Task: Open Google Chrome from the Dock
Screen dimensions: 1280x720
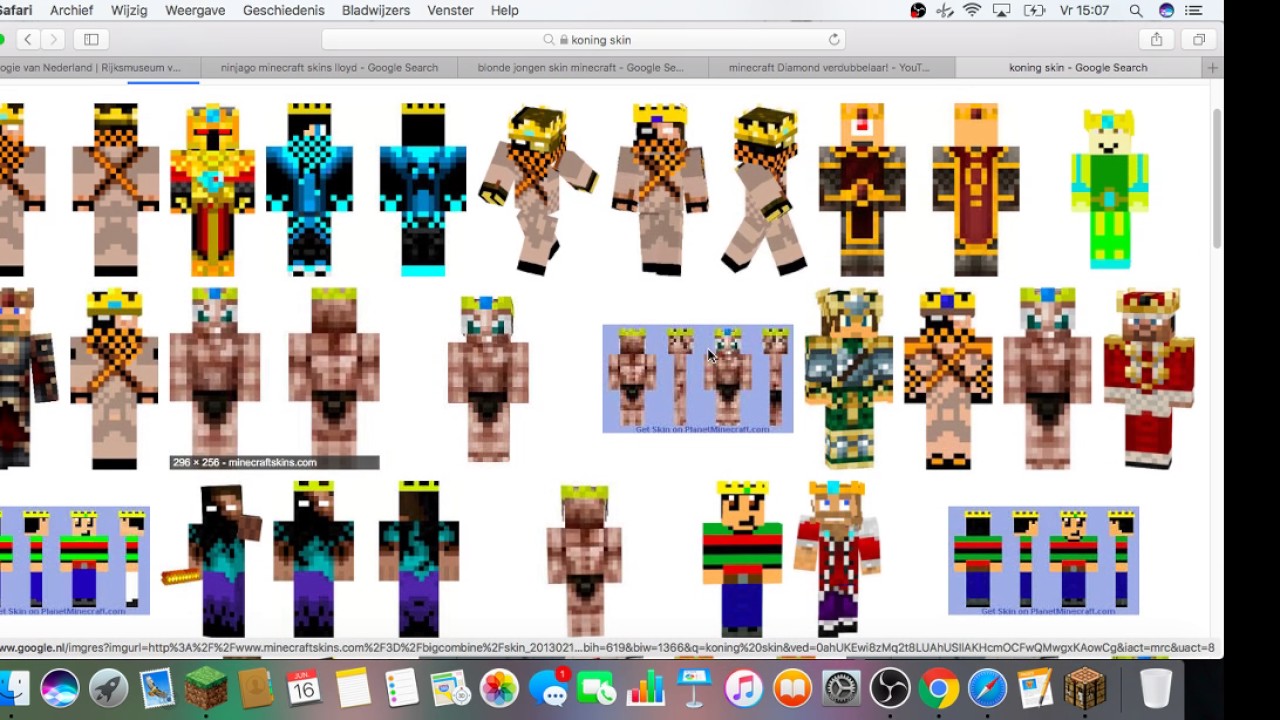Action: [x=938, y=688]
